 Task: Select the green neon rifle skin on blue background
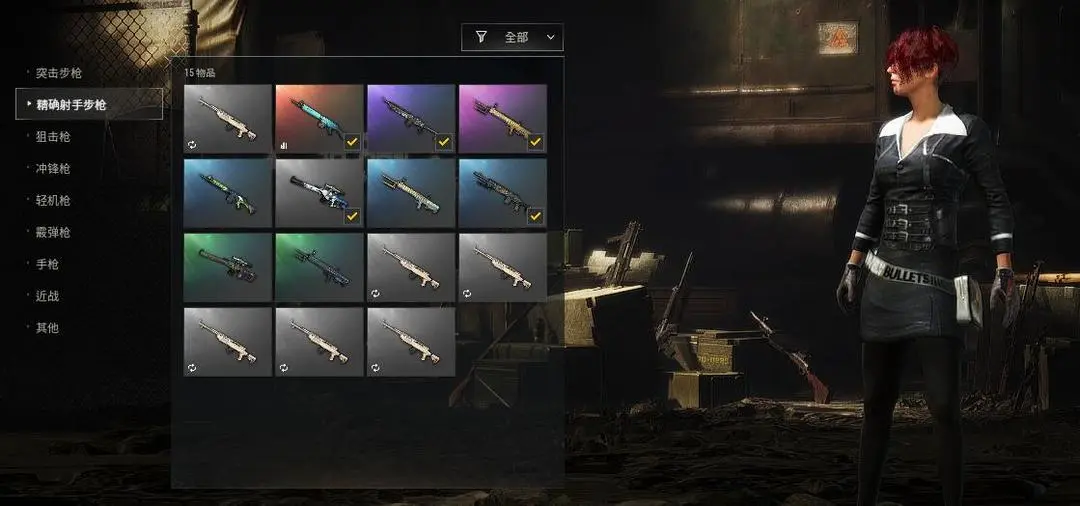pyautogui.click(x=227, y=193)
